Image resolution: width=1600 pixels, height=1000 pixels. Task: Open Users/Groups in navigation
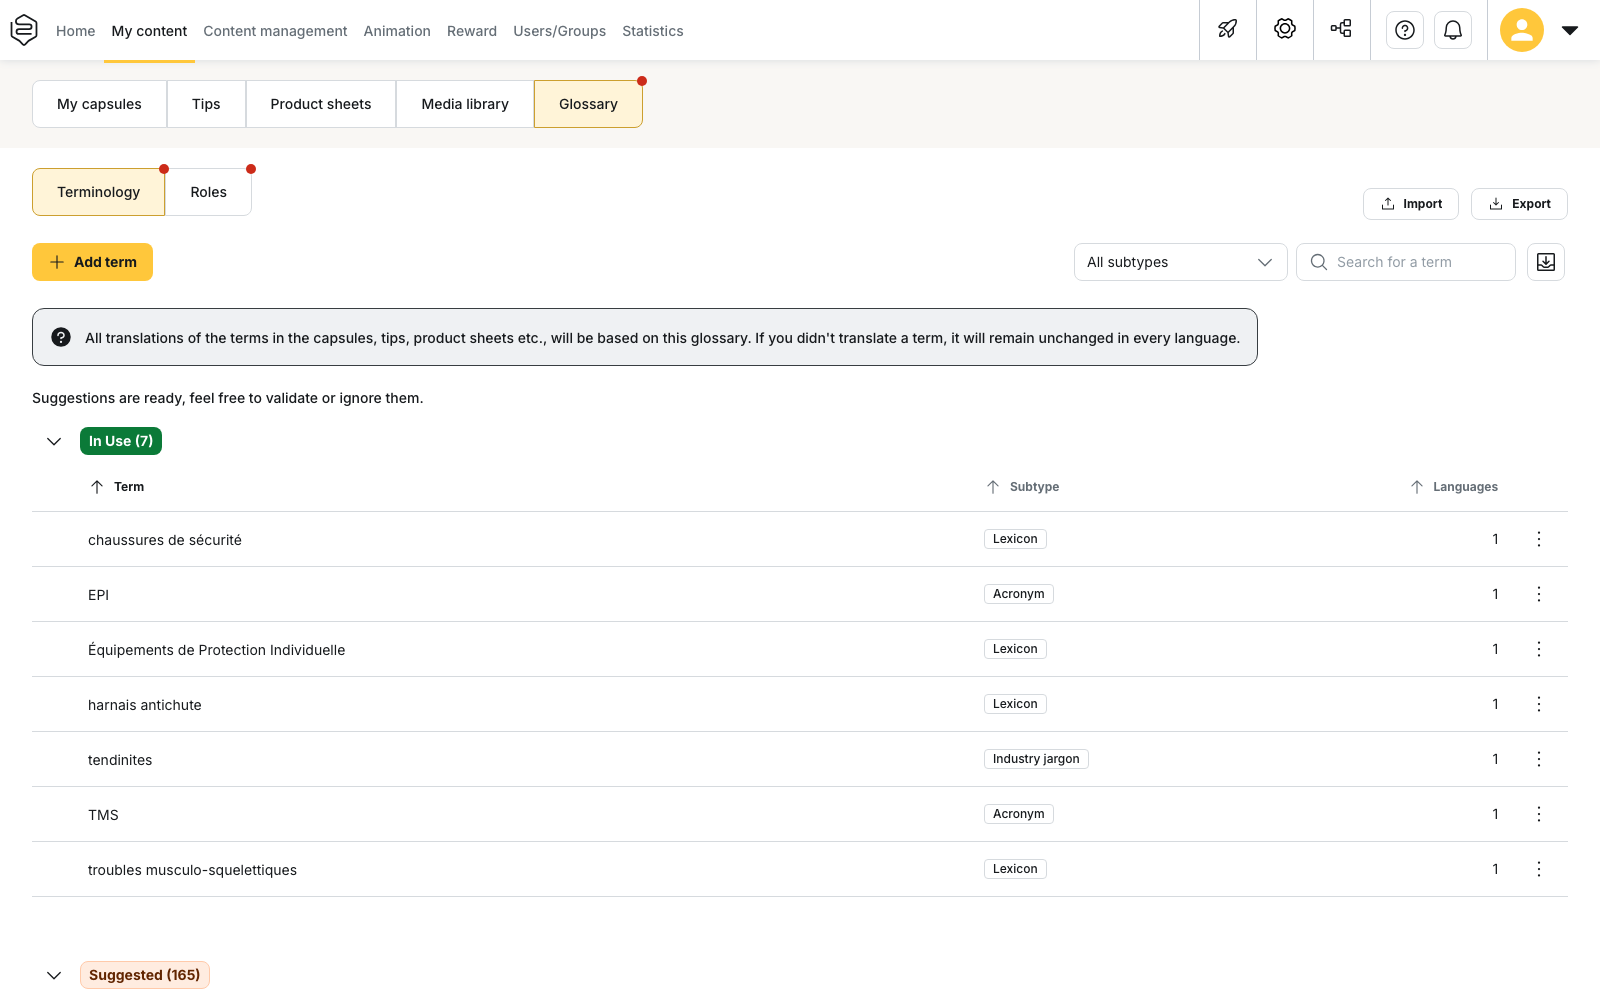(559, 31)
